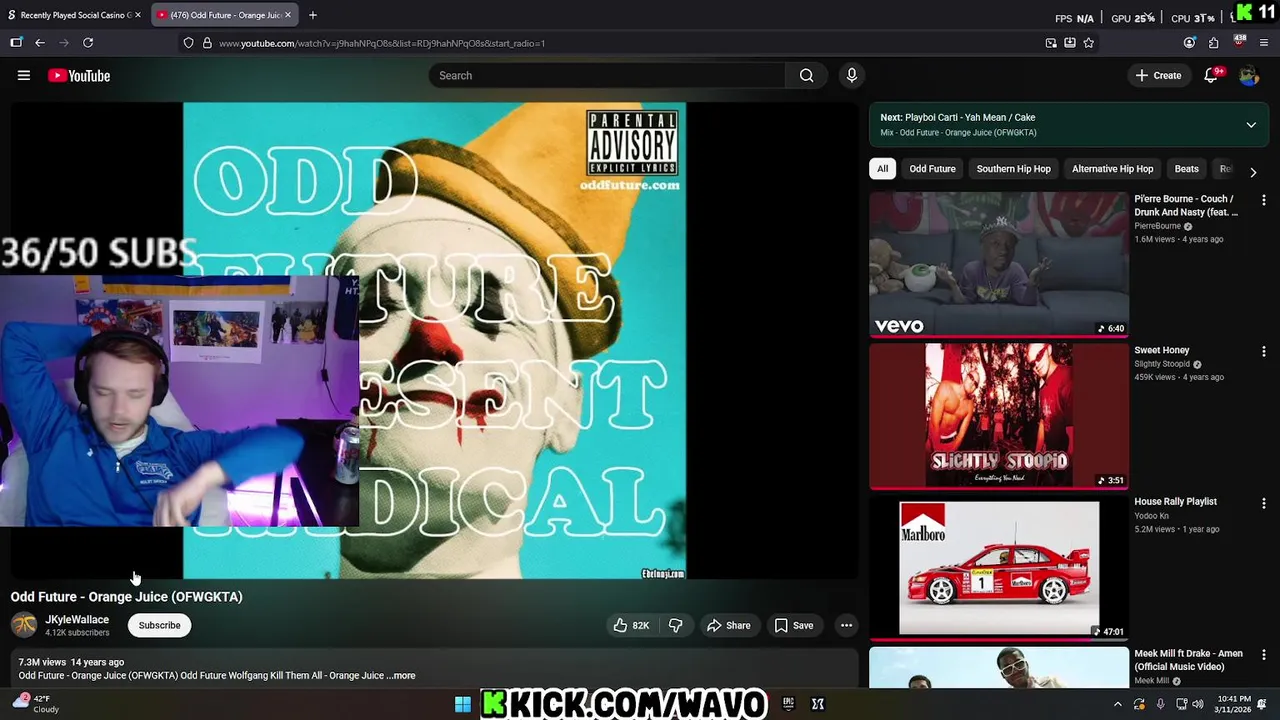This screenshot has width=1280, height=720.
Task: Click the tracking protection shield icon
Action: (188, 43)
